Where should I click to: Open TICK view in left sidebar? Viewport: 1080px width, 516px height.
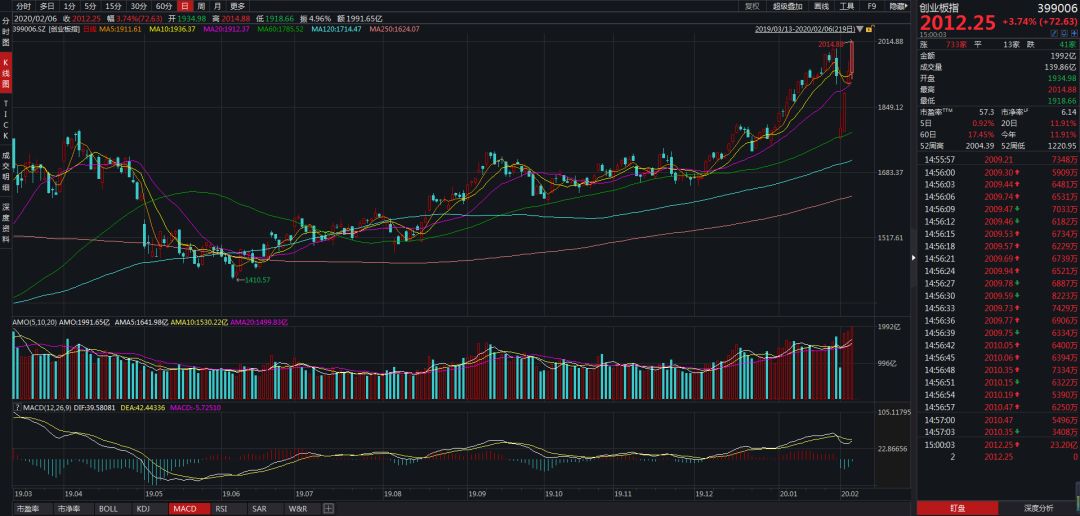6,120
